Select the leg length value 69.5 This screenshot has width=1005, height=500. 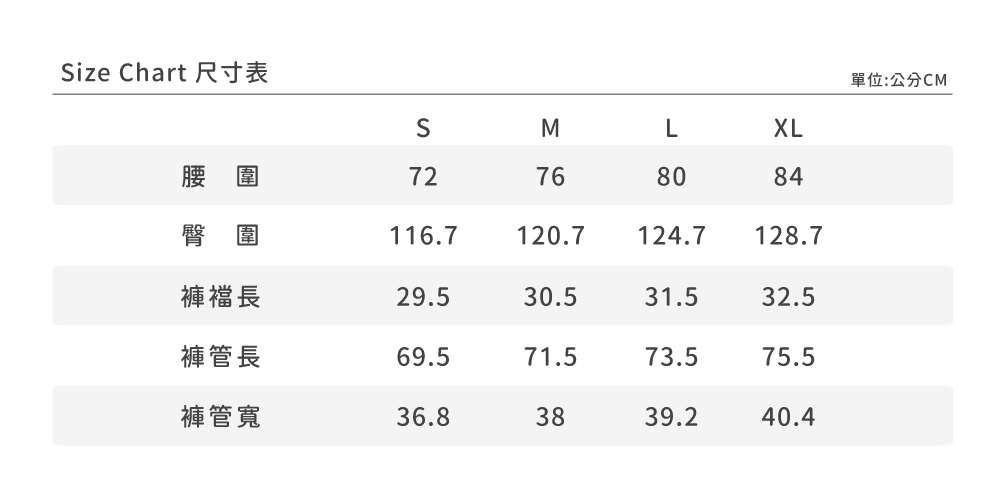423,357
